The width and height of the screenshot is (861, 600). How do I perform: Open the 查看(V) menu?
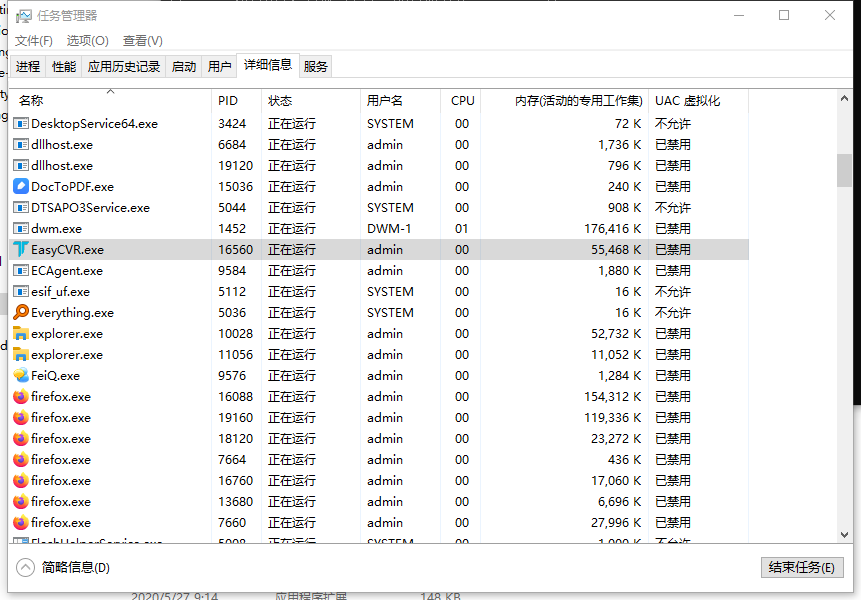tap(143, 41)
